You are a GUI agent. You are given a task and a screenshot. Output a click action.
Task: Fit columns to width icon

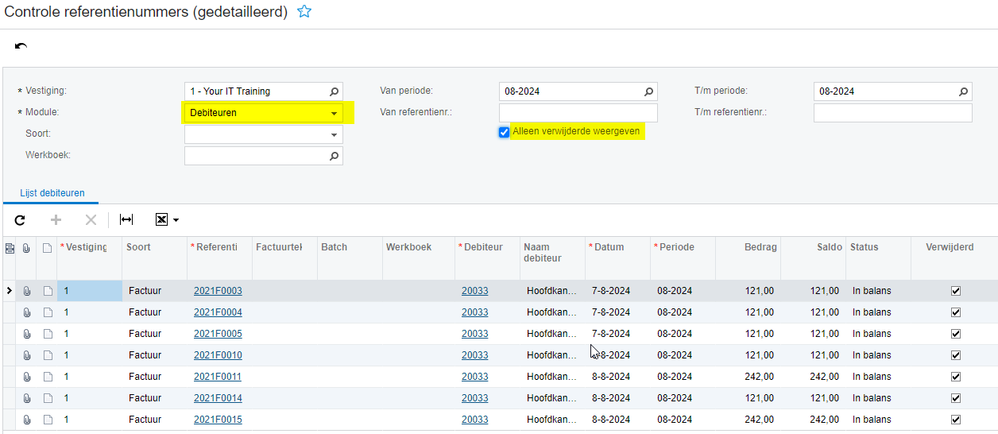tap(127, 220)
